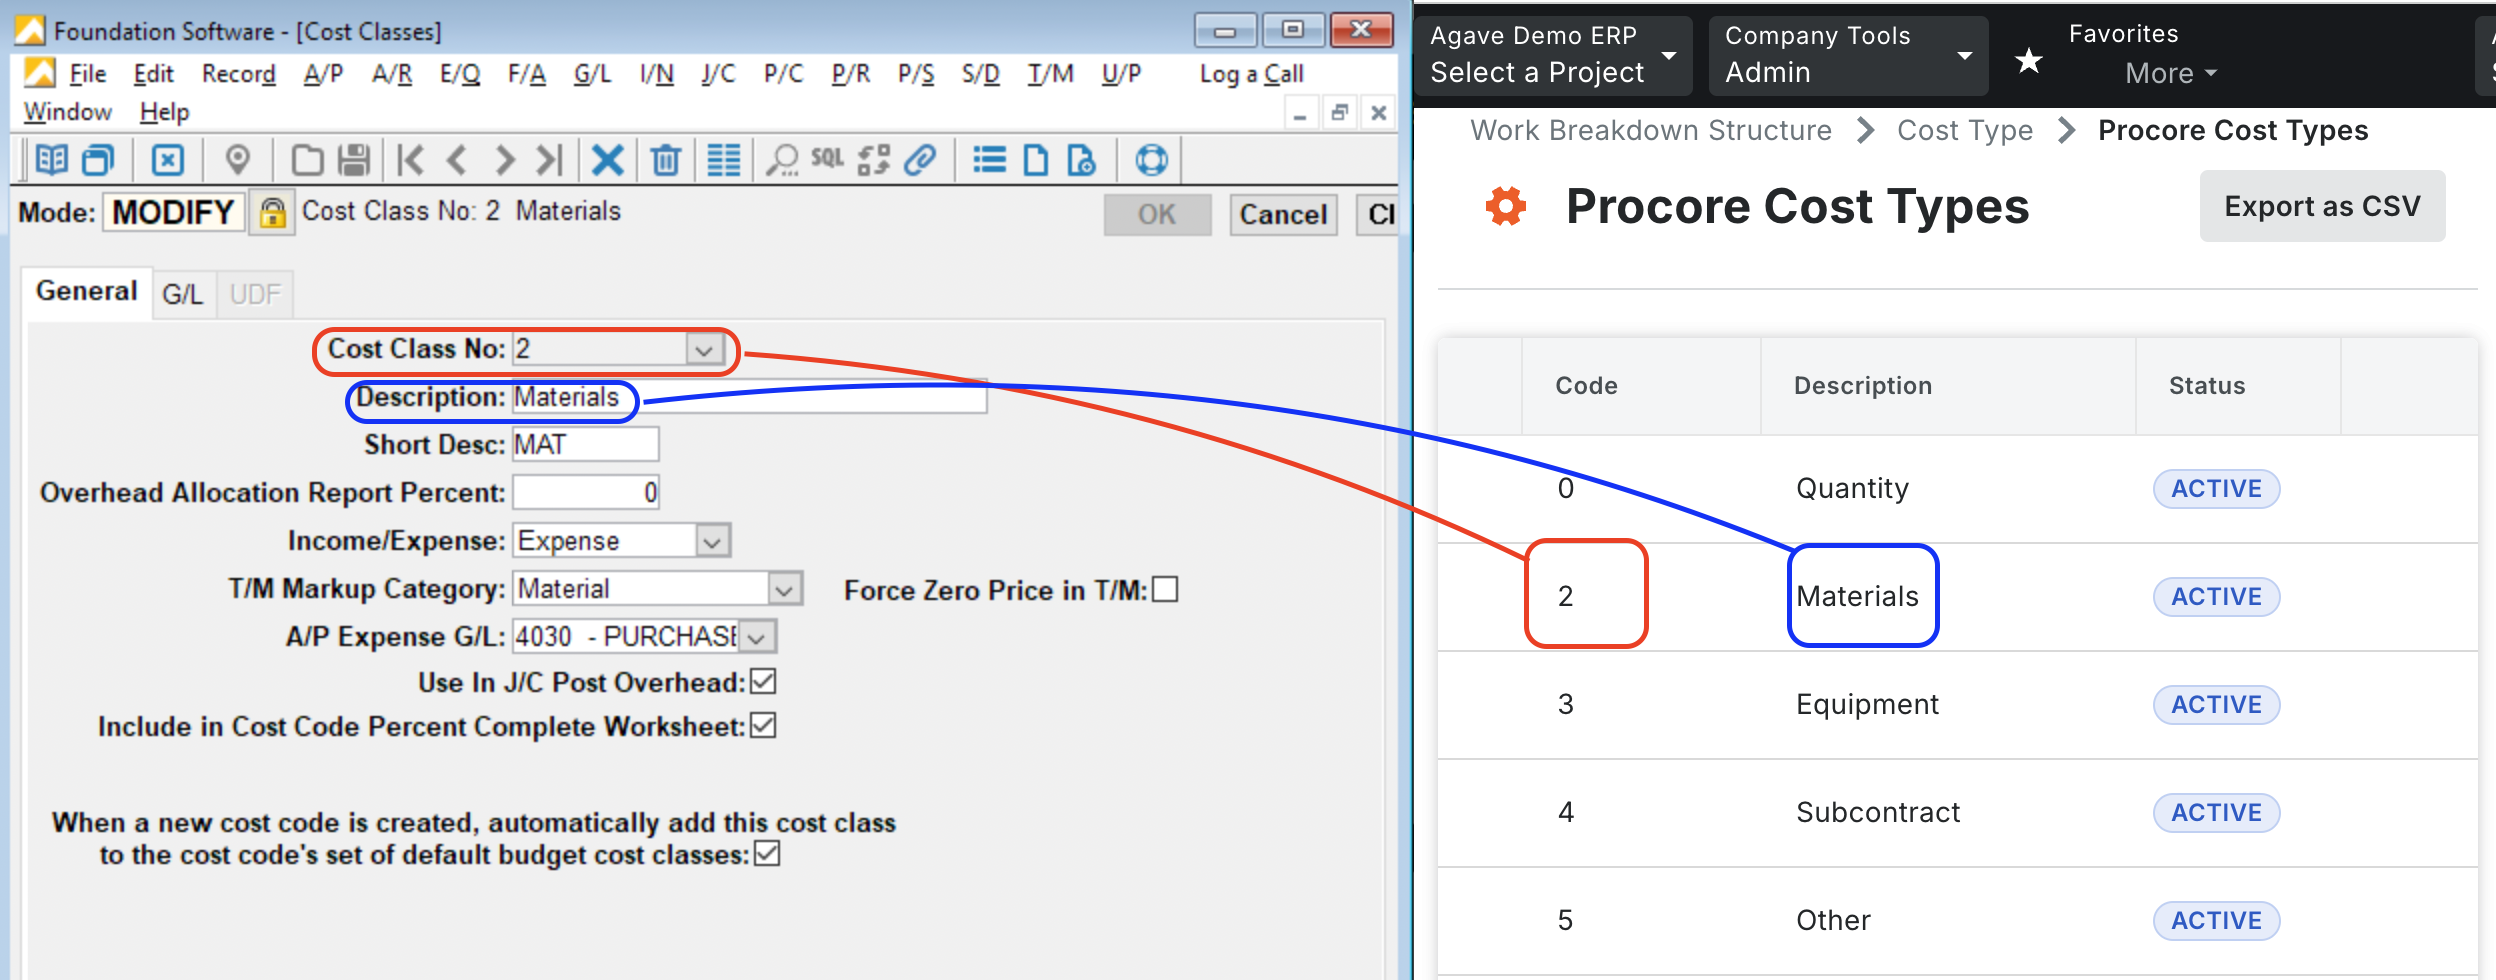Click Quantity in the cost types table
This screenshot has height=980, width=2496.
1852,489
